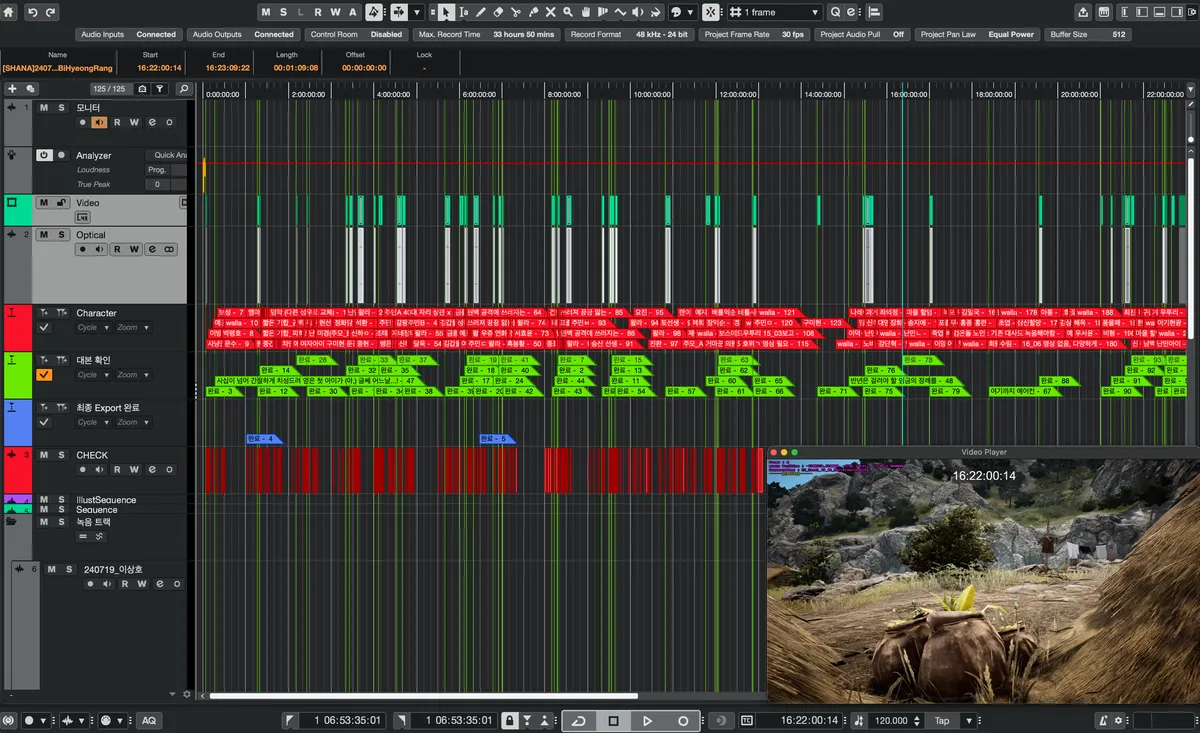Toggle Snap on or off
The height and width of the screenshot is (733, 1200).
tap(710, 12)
